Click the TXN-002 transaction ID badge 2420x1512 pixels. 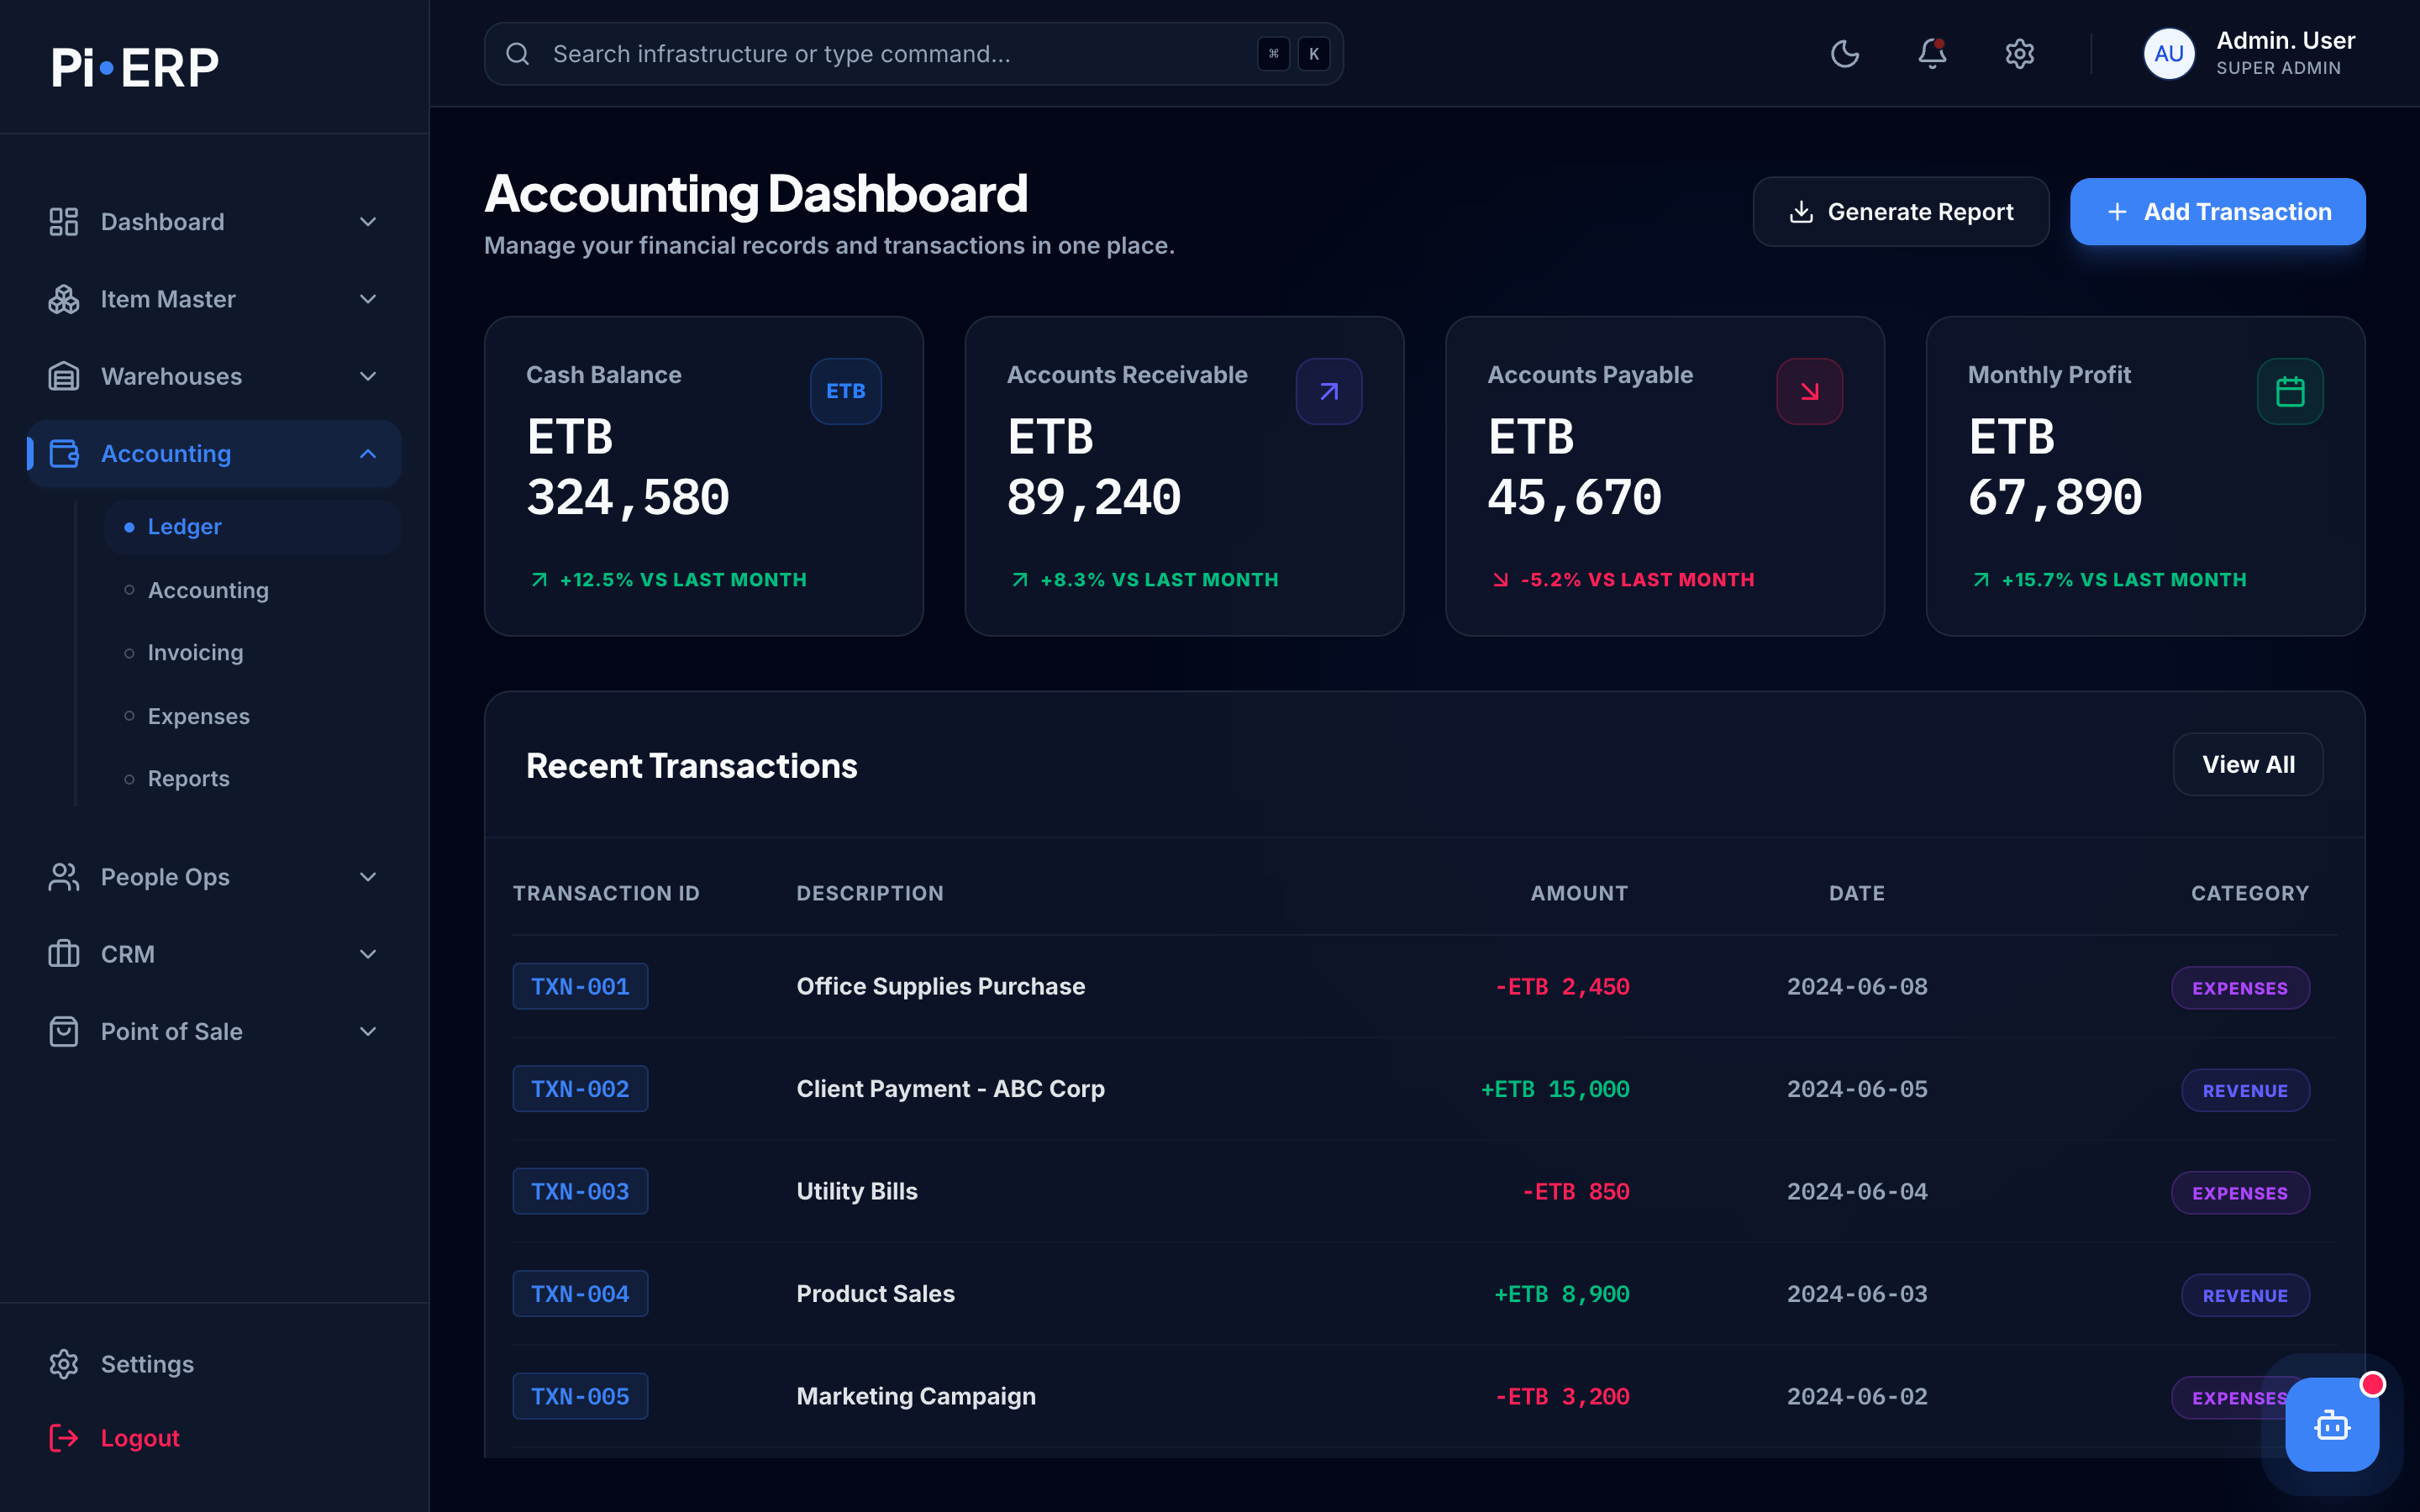point(580,1089)
